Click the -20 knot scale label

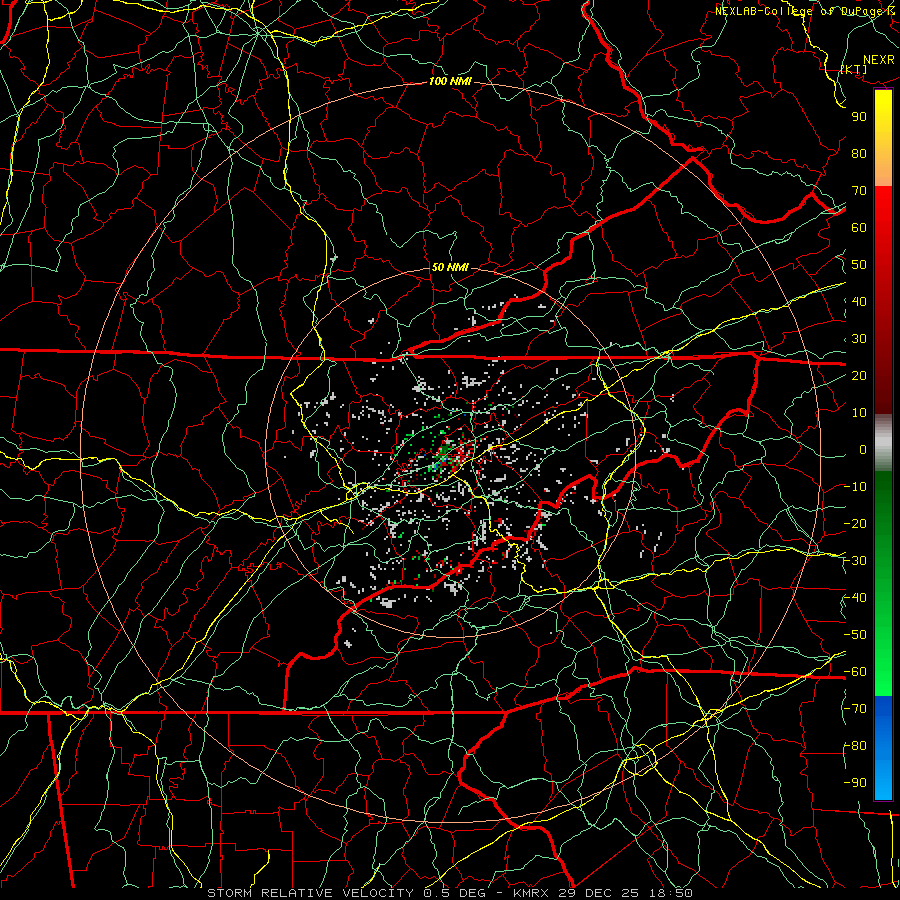point(855,524)
